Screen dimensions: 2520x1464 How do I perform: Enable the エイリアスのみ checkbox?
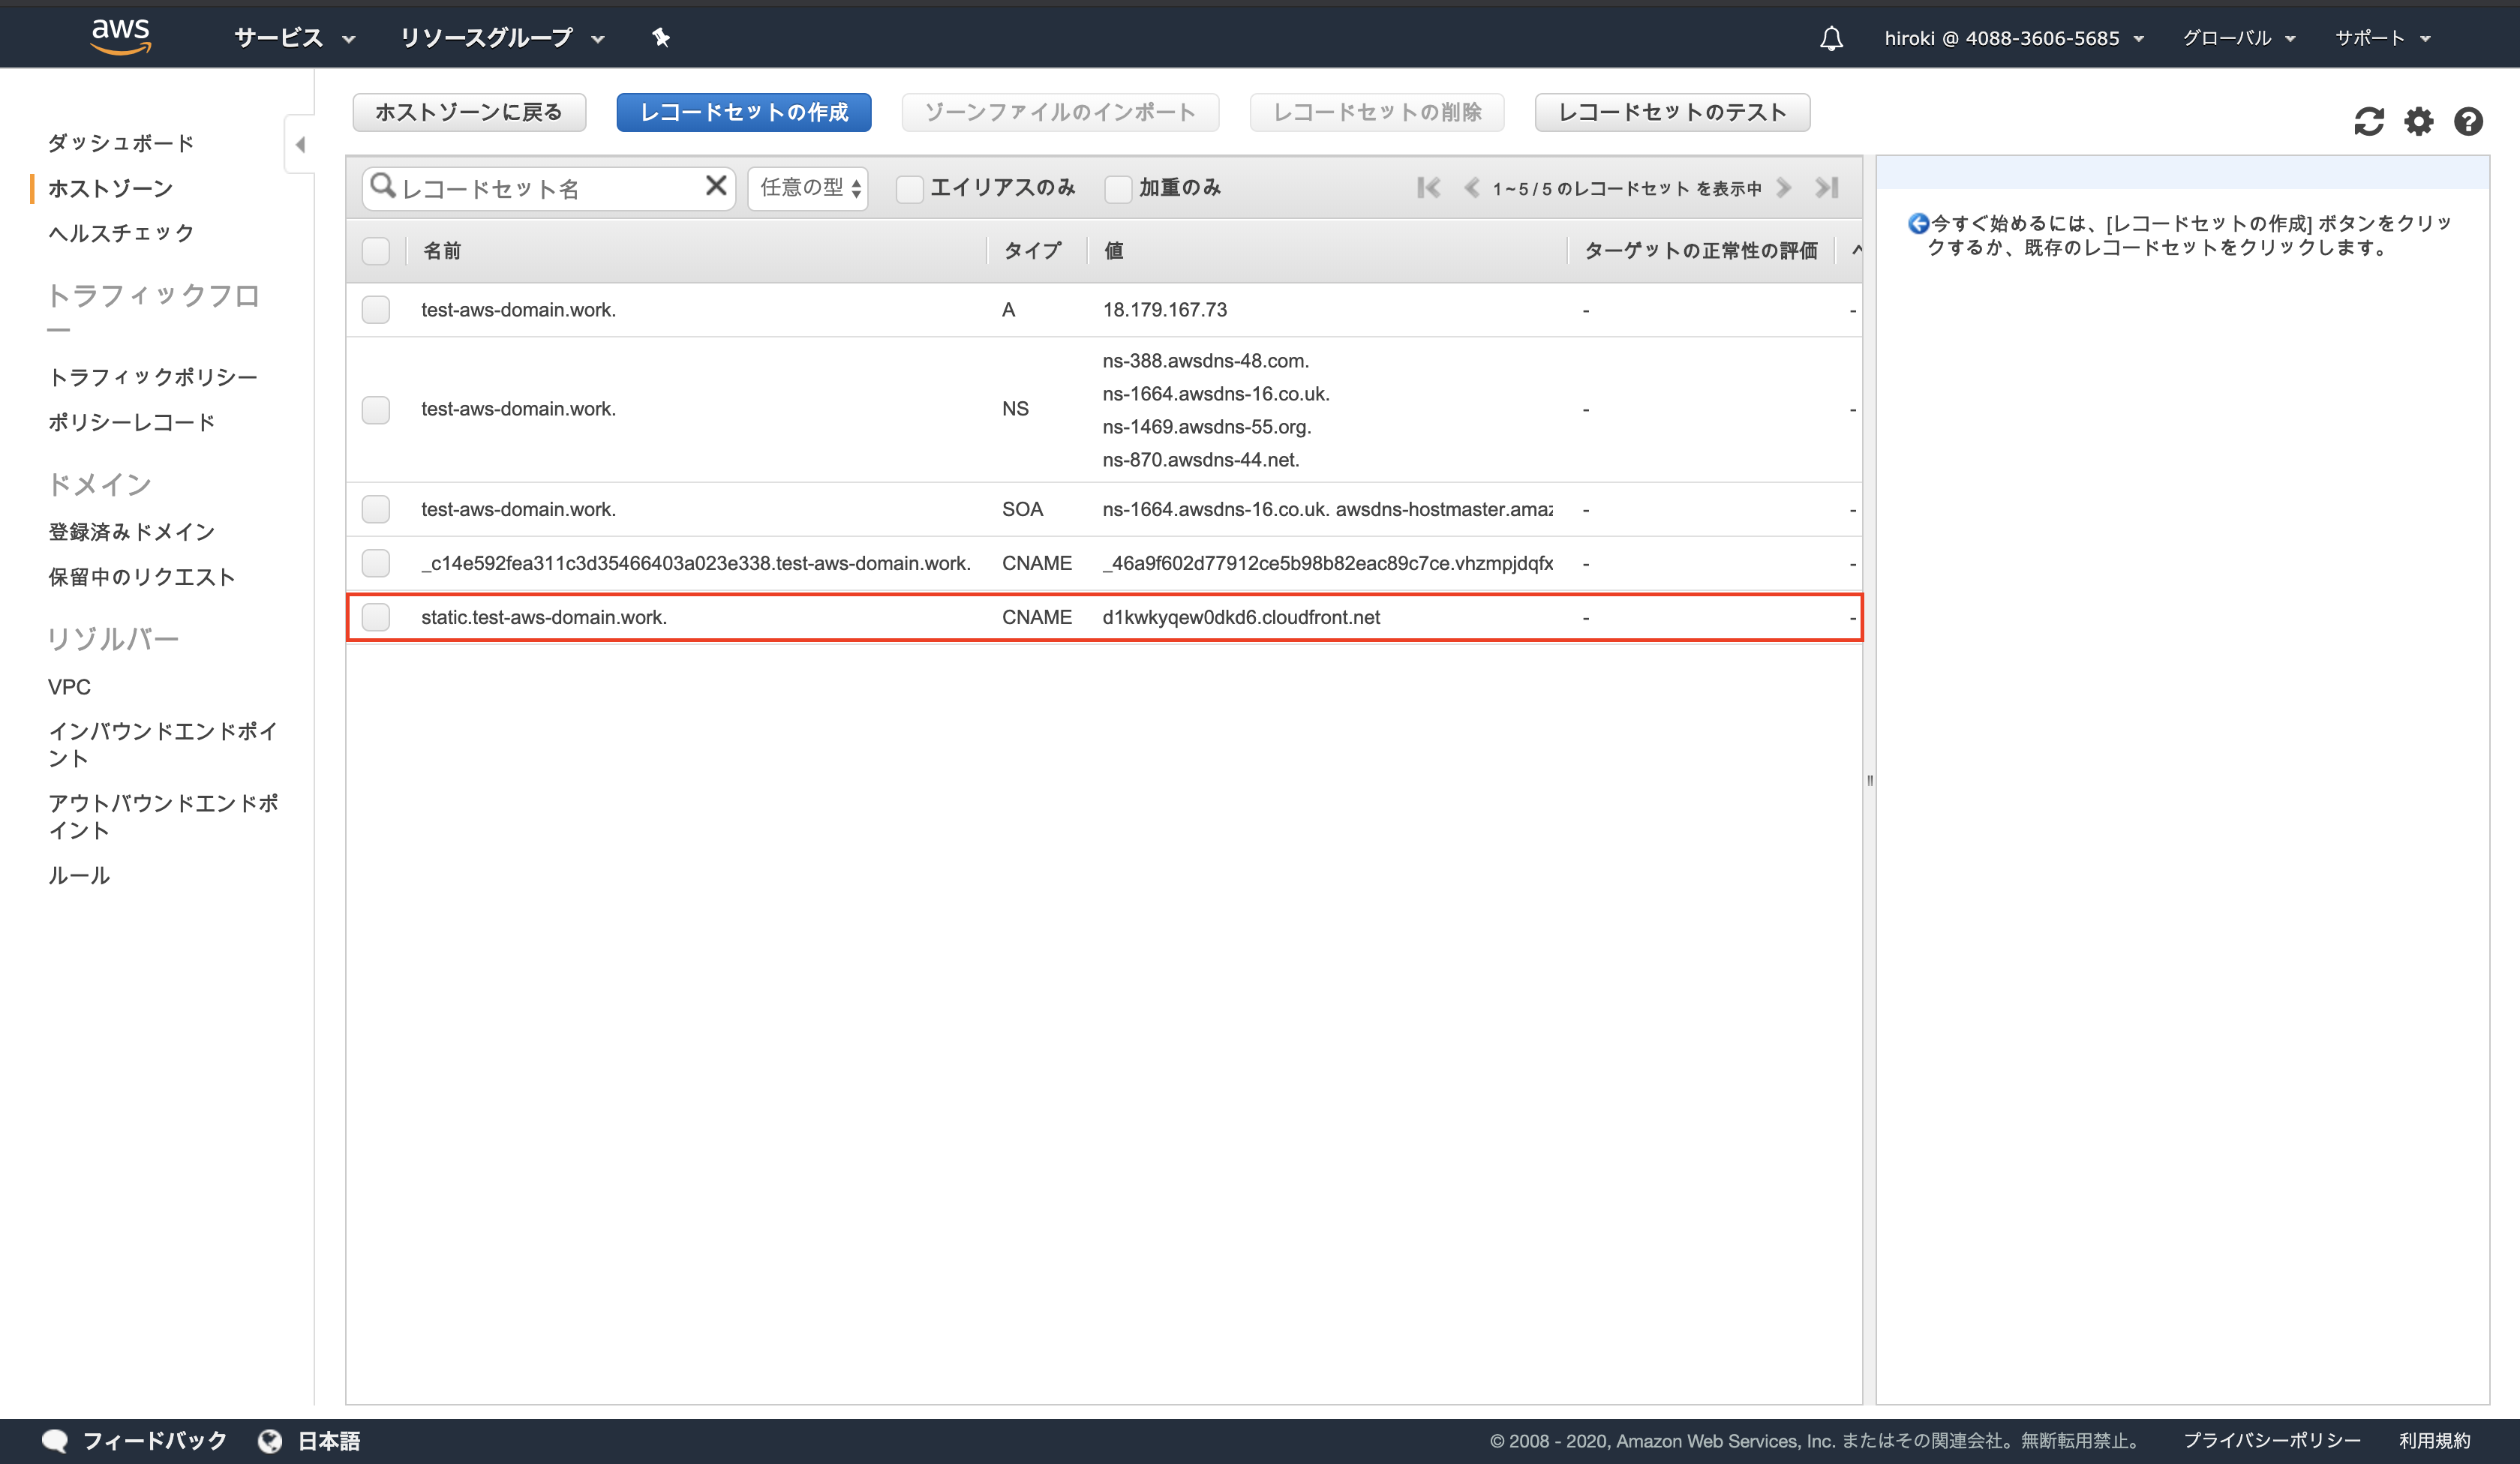coord(909,189)
